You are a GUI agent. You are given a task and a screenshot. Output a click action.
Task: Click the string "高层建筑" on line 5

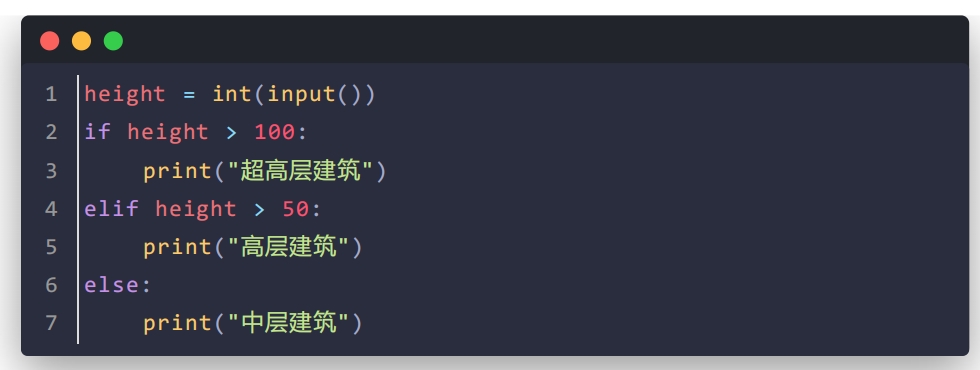(288, 247)
